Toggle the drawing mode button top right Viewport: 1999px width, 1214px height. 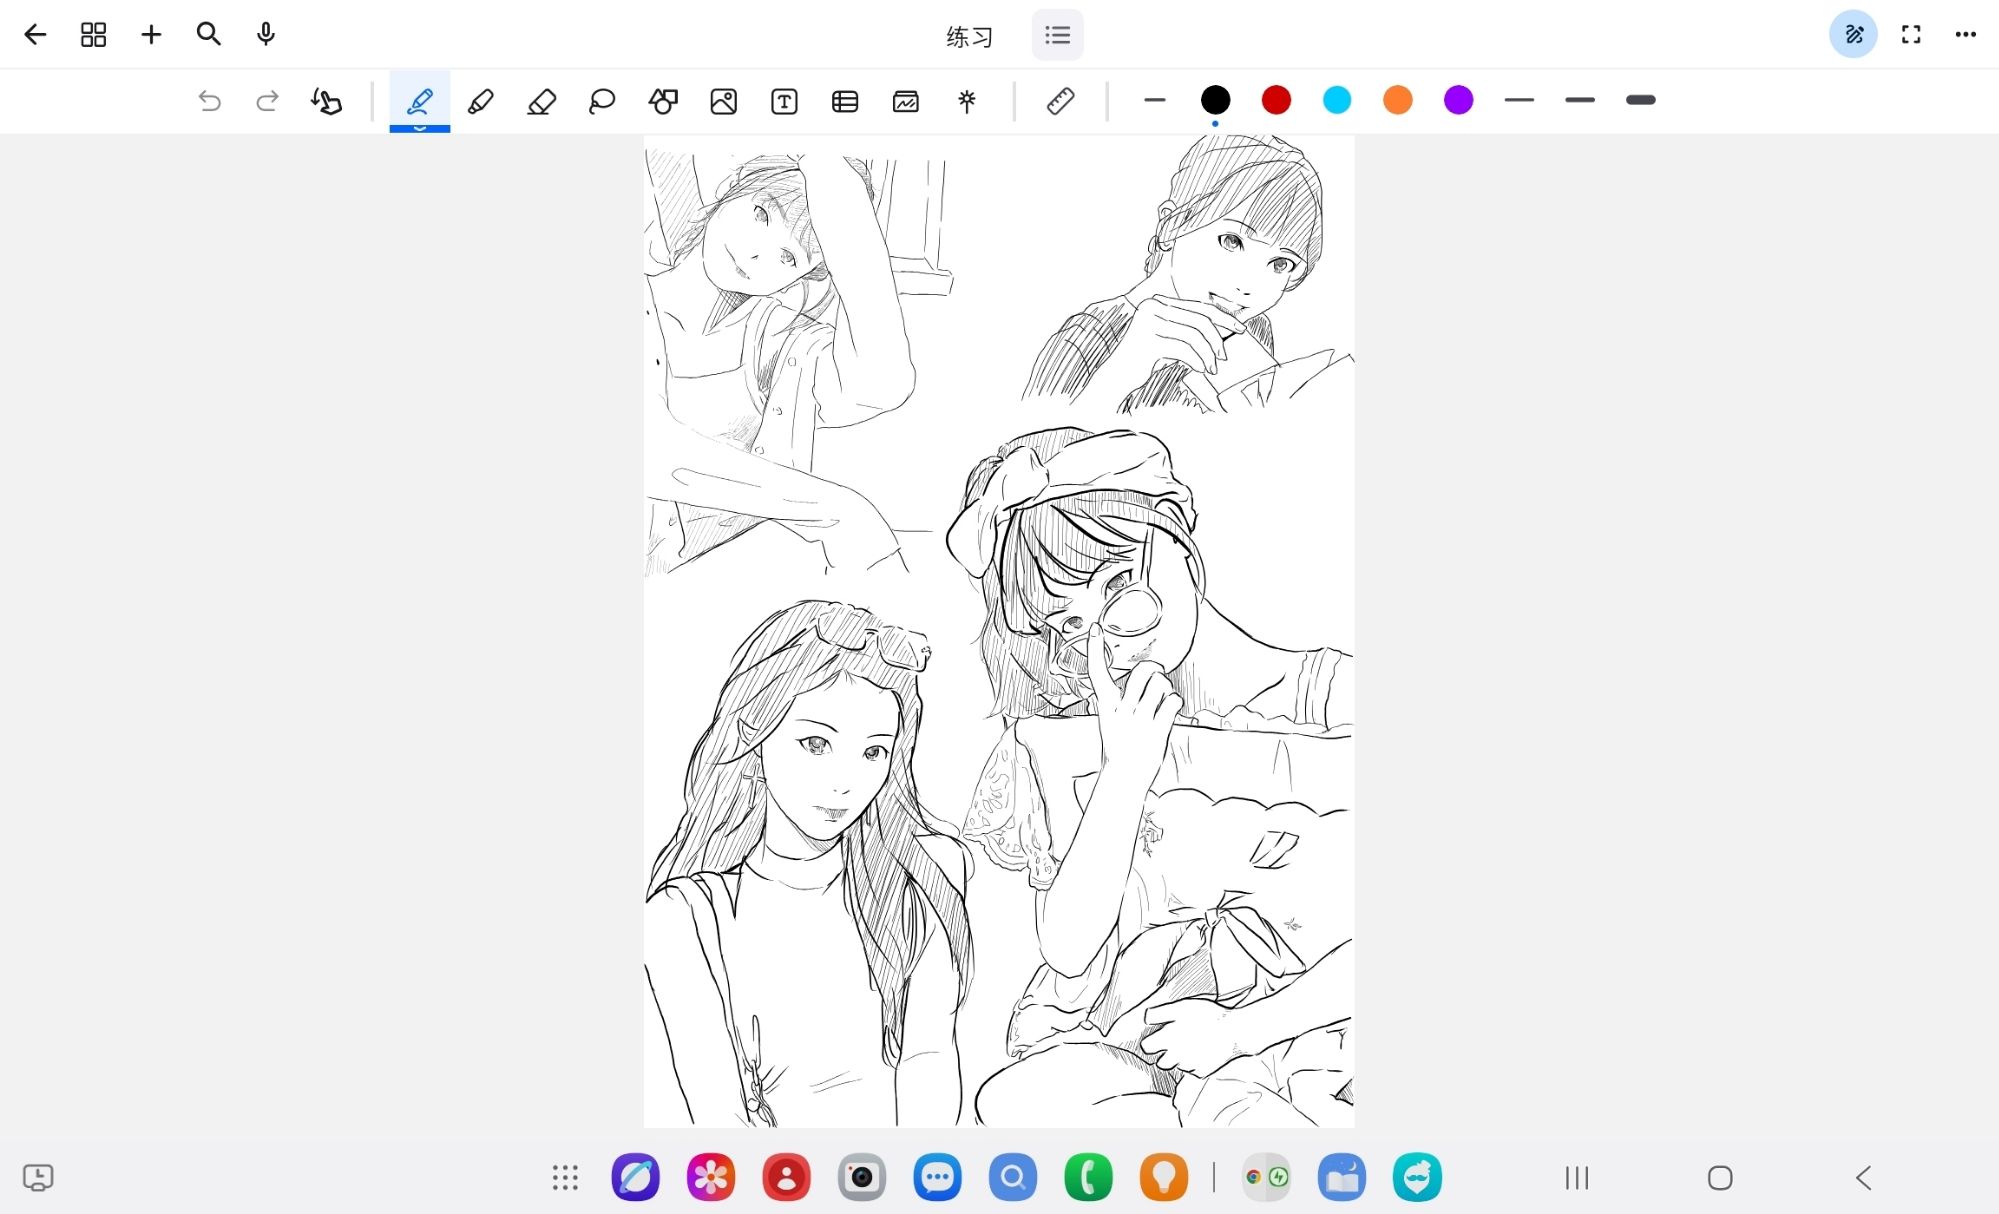pos(1852,35)
